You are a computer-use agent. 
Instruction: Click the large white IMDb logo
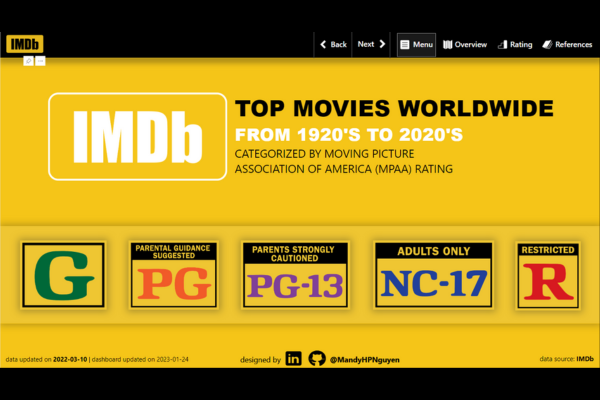[x=138, y=137]
